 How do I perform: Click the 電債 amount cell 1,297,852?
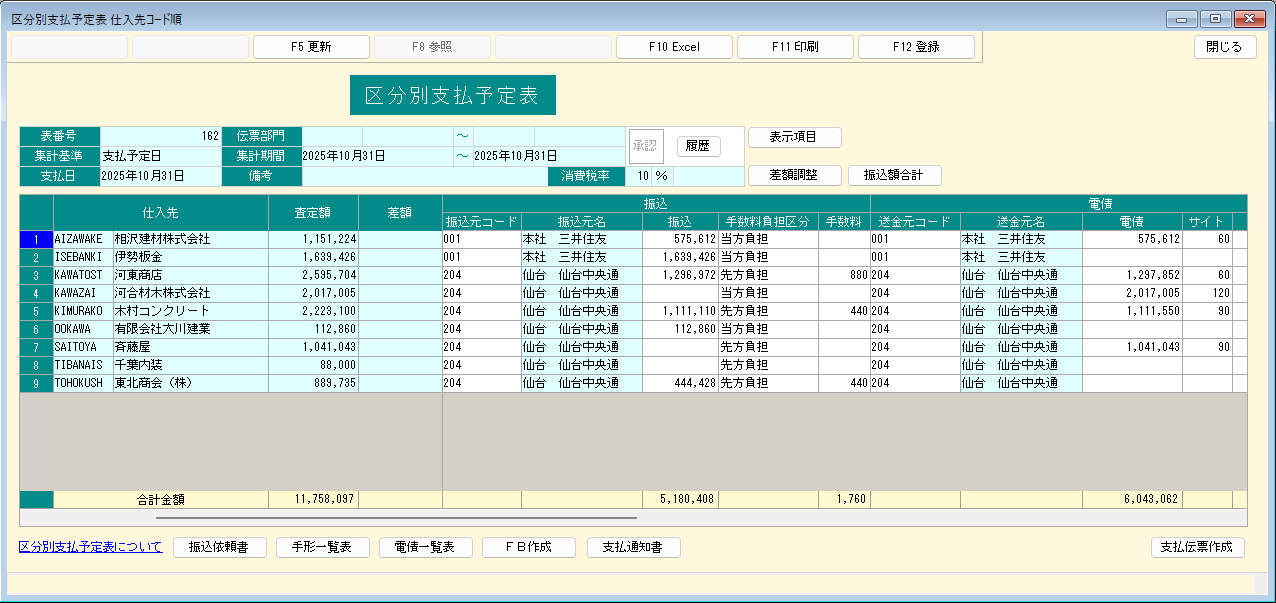tap(1132, 276)
